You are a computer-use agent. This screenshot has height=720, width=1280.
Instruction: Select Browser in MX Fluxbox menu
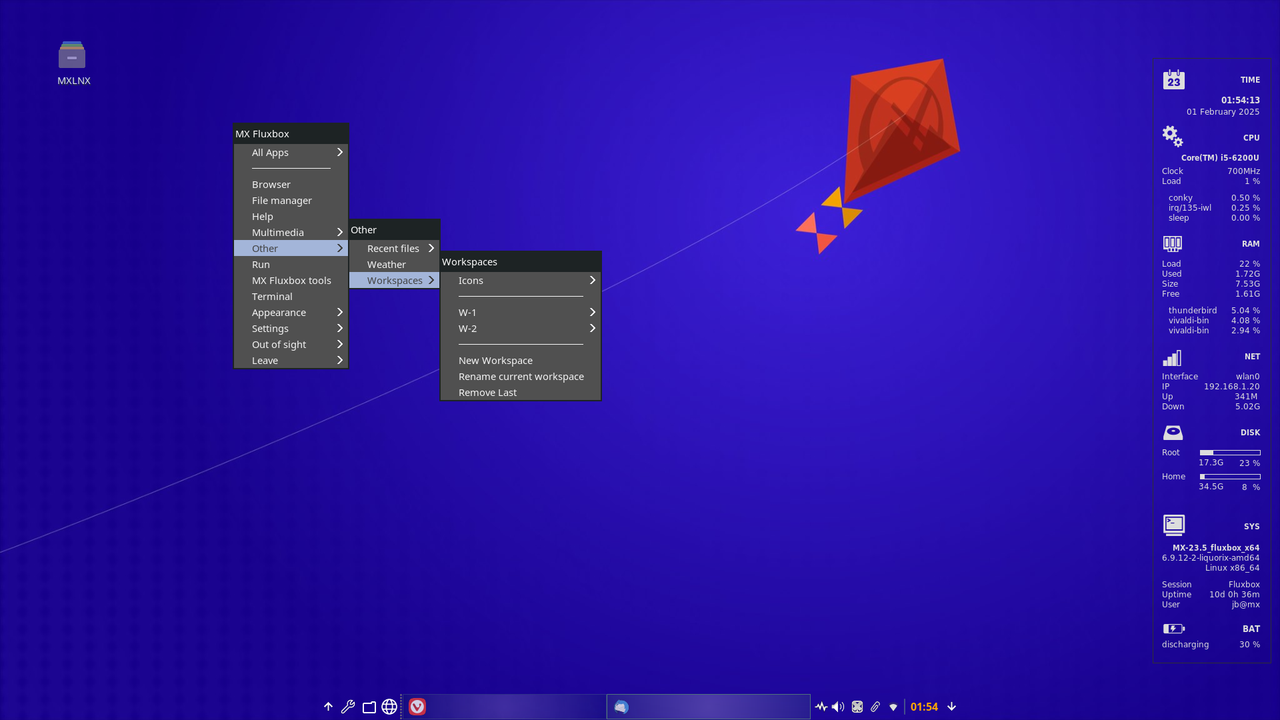[291, 184]
